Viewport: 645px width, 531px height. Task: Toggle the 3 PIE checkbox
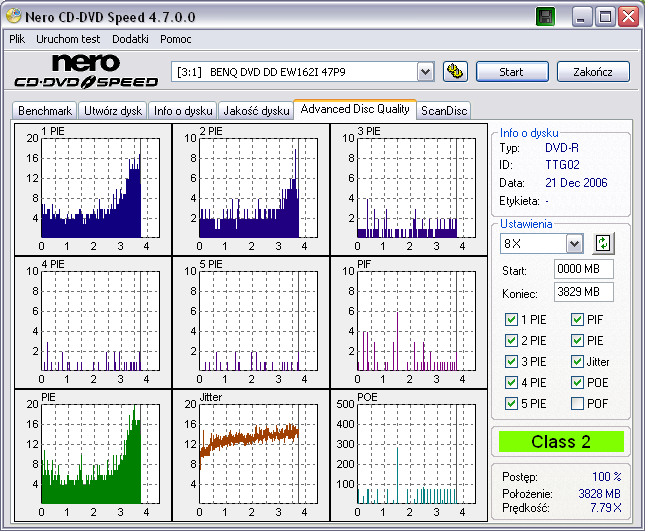click(x=511, y=362)
